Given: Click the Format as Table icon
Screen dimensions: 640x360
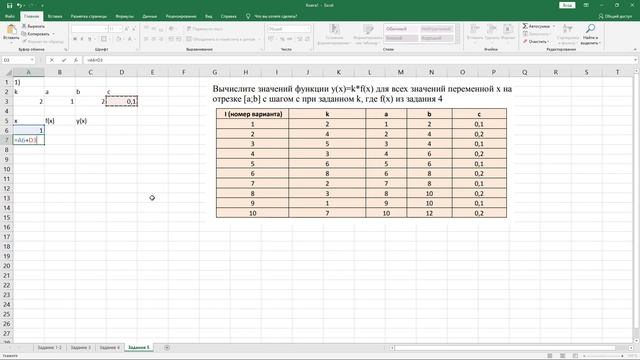Looking at the screenshot, I should 368,29.
